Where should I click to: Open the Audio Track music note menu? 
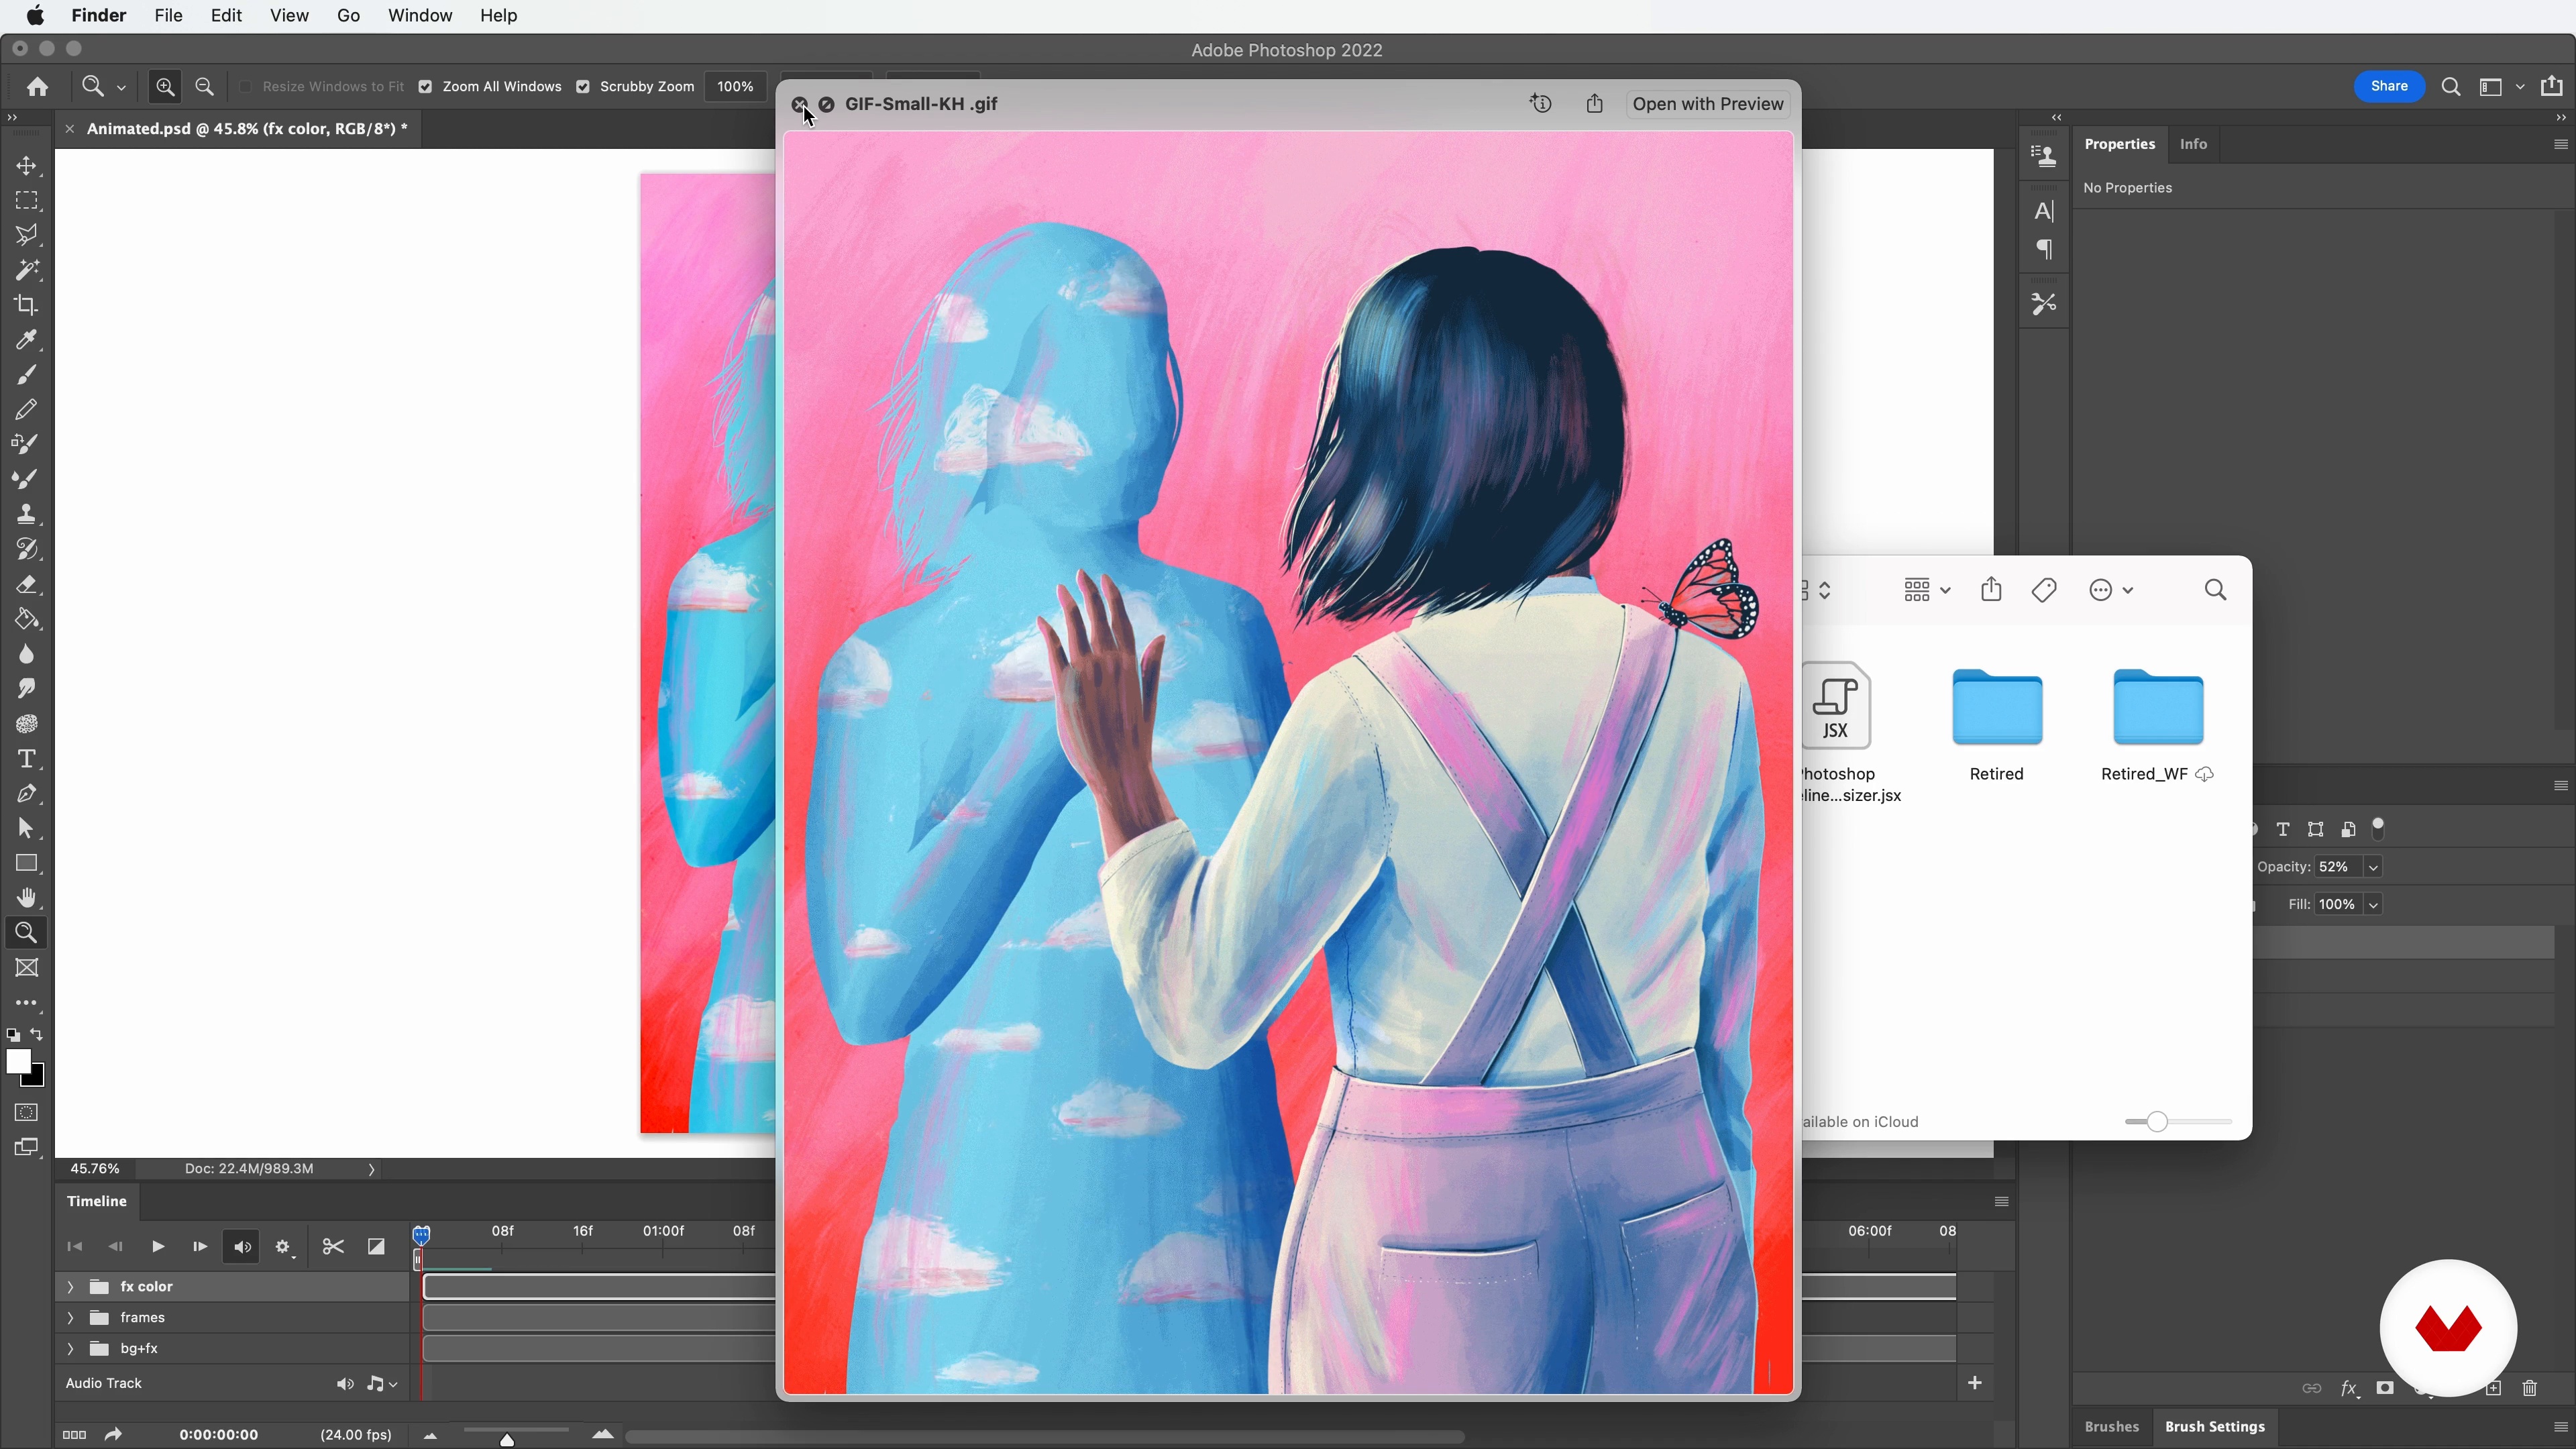(x=382, y=1384)
